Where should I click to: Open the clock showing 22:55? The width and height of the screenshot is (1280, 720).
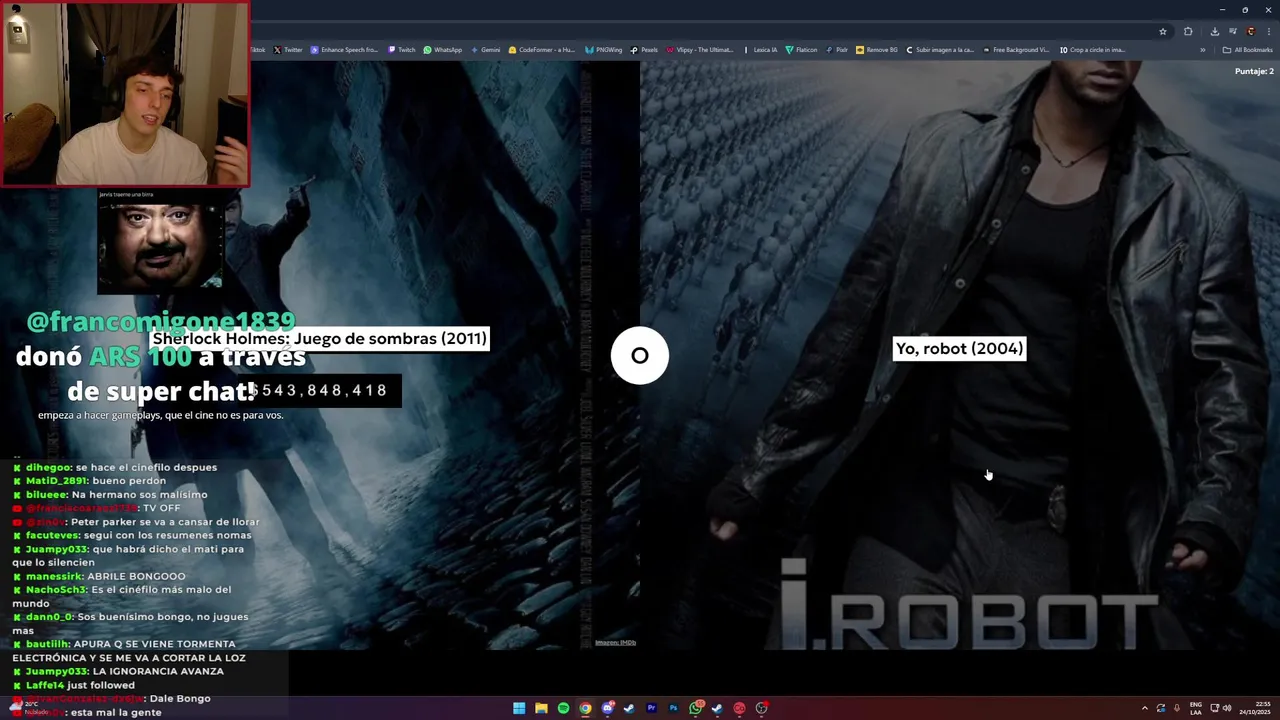point(1254,708)
